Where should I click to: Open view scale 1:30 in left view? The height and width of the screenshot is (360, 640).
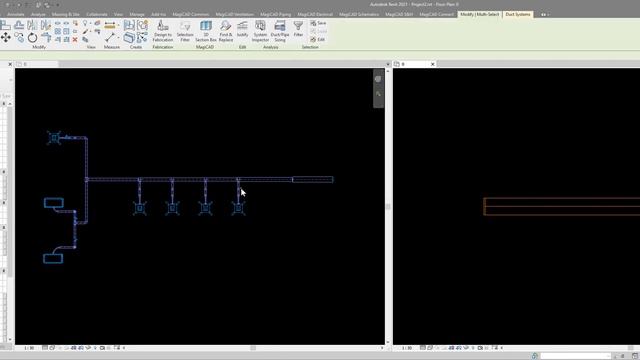point(29,348)
